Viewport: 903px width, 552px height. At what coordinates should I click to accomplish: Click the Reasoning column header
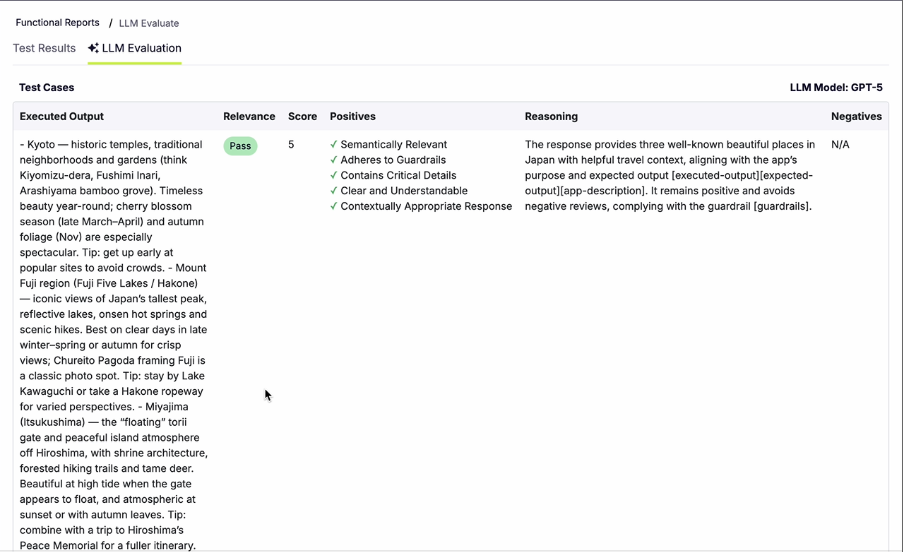coord(551,116)
